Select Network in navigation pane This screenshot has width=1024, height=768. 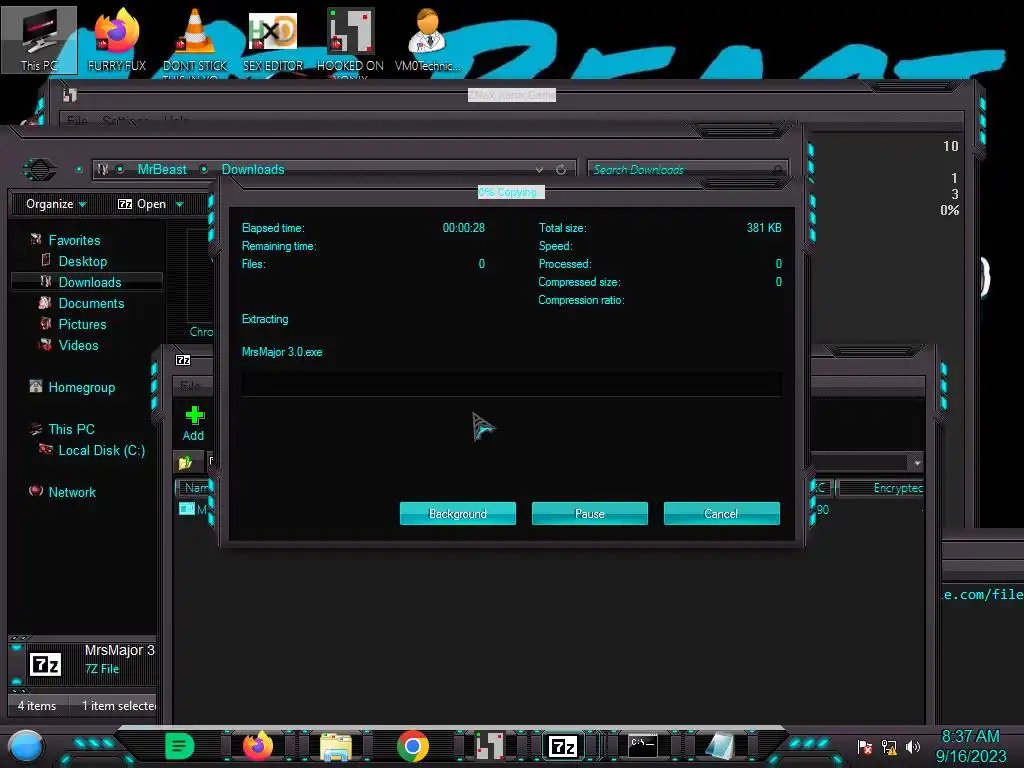(x=72, y=492)
